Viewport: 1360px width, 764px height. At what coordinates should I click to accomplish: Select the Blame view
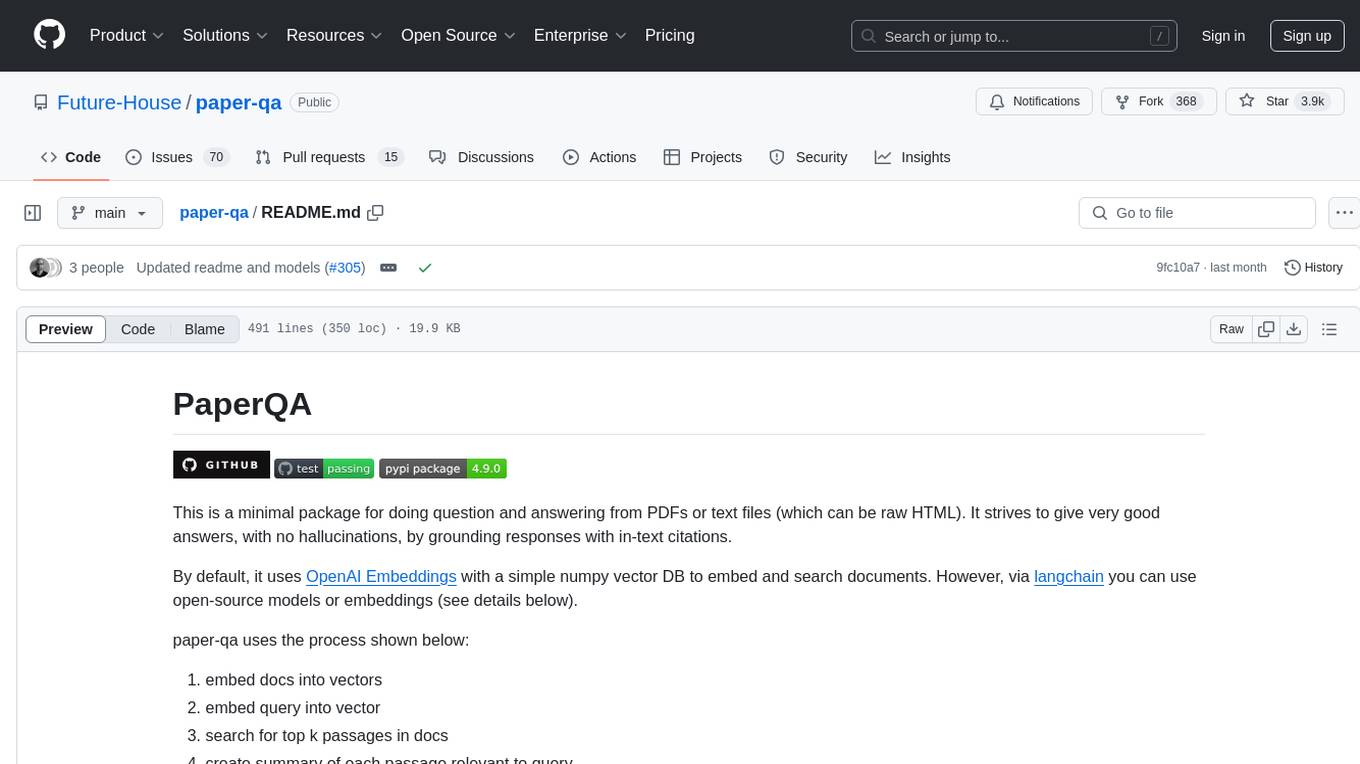point(204,329)
